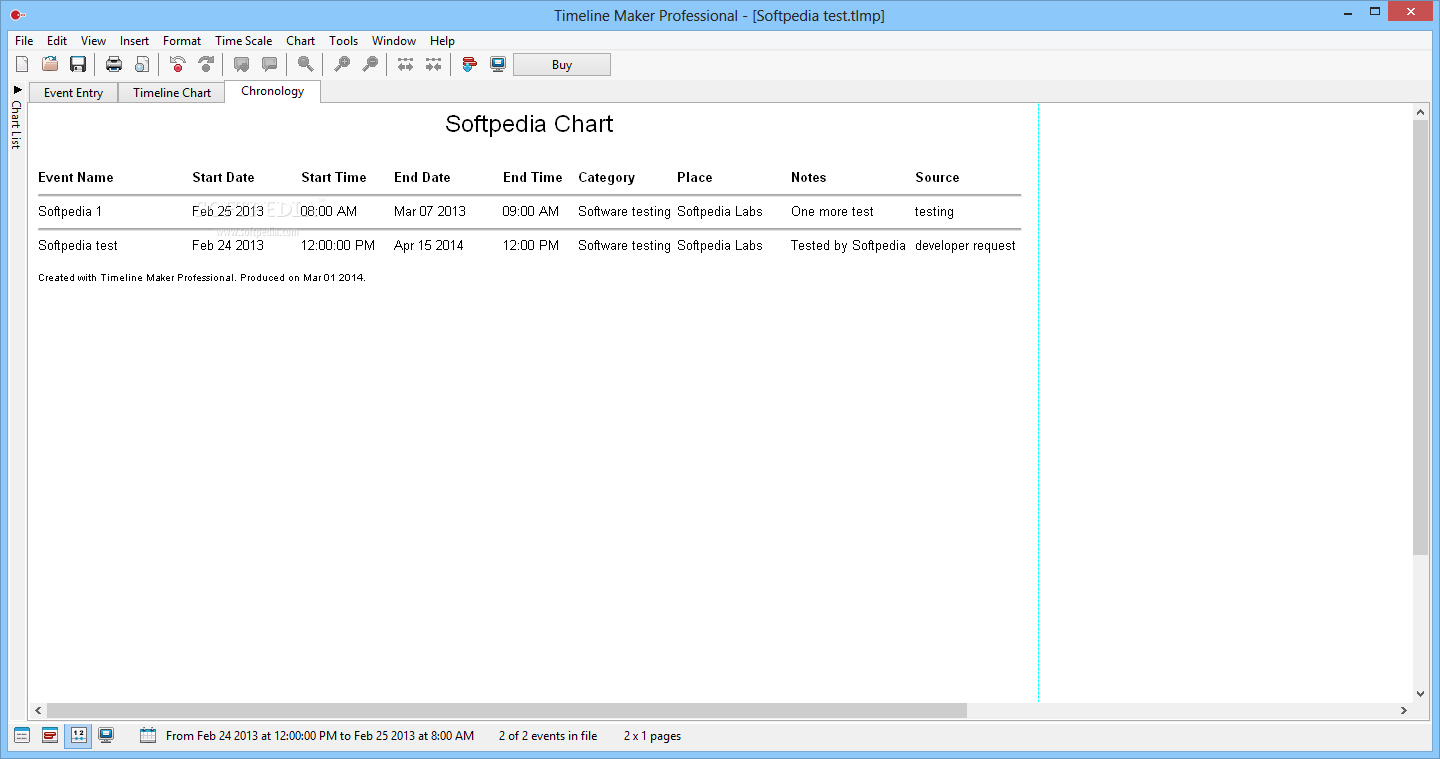Image resolution: width=1440 pixels, height=759 pixels.
Task: Click the app icon in the title bar
Action: pos(16,15)
